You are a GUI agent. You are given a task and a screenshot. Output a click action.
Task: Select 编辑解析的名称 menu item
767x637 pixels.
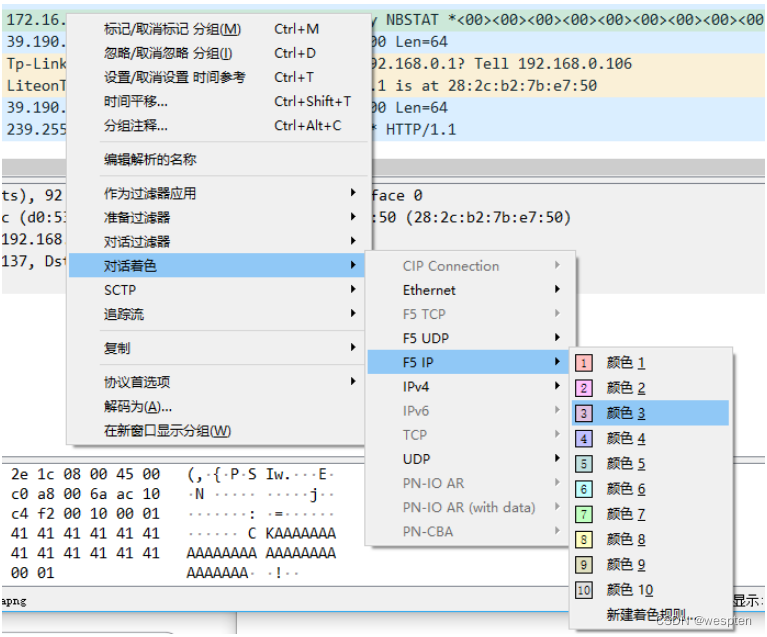click(x=218, y=159)
